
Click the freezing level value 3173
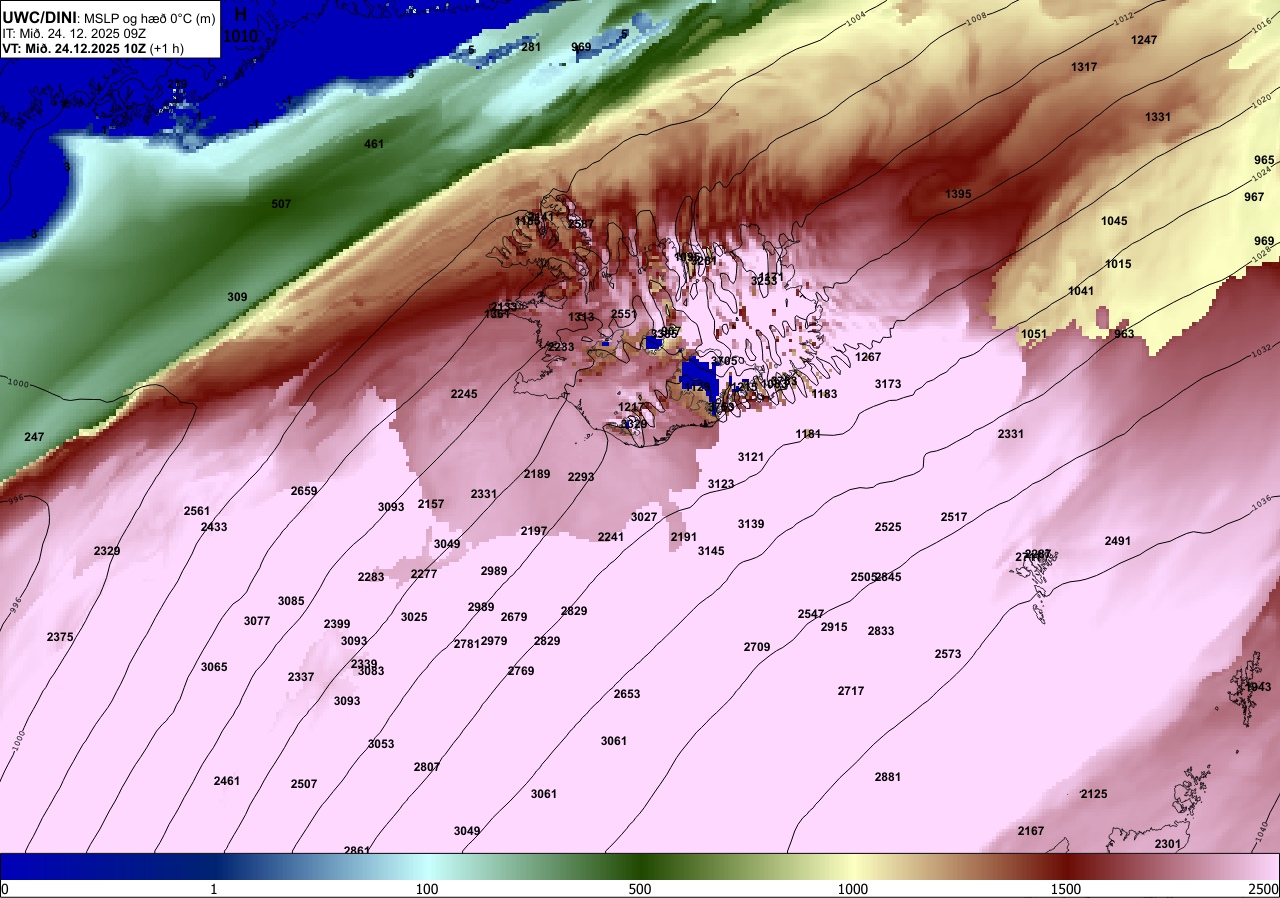[x=888, y=384]
